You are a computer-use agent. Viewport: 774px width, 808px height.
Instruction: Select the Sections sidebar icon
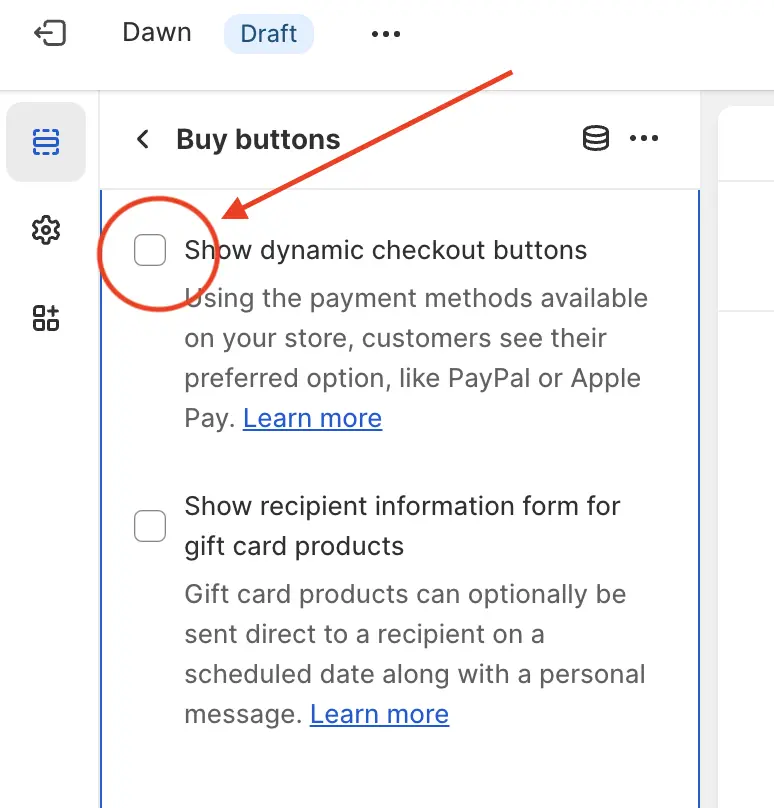[46, 142]
